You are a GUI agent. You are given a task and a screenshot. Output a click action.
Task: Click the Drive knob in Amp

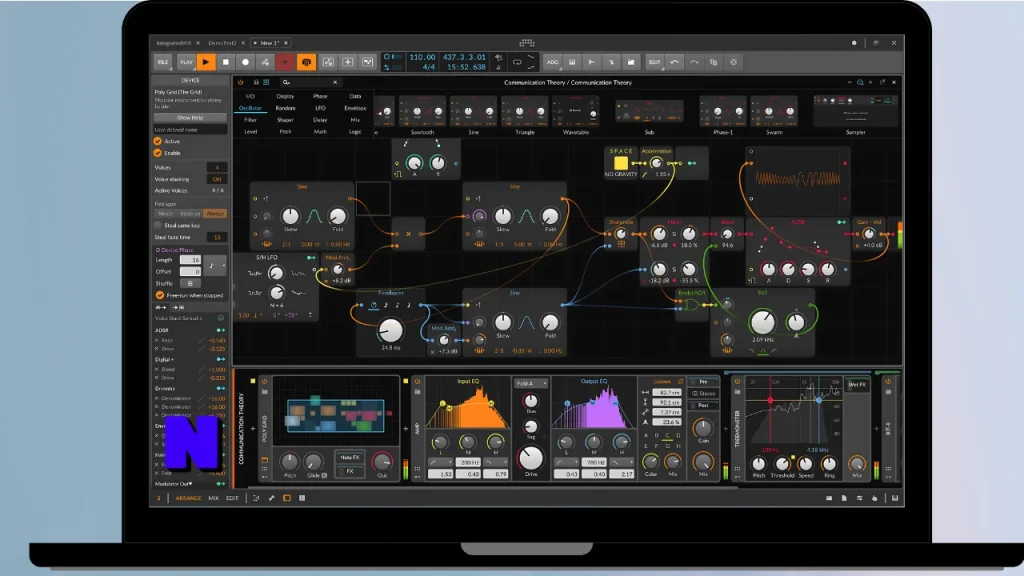[530, 458]
